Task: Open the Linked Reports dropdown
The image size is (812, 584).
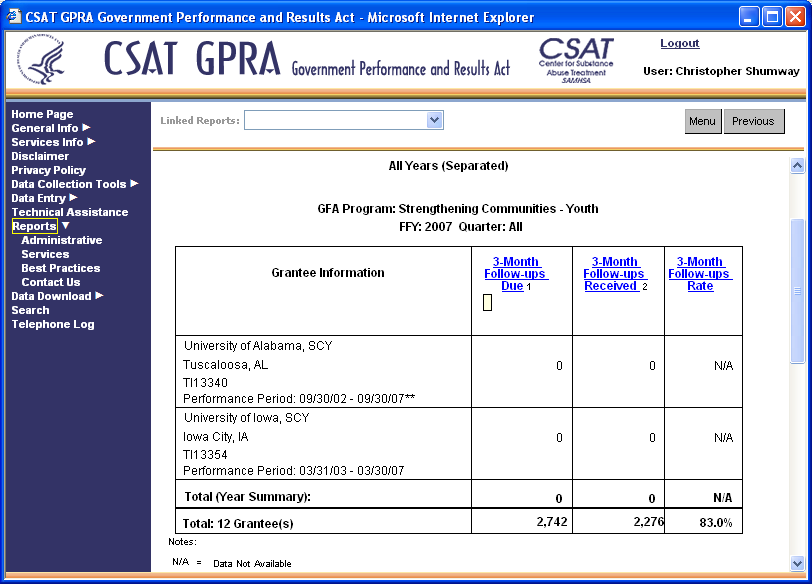Action: [434, 120]
